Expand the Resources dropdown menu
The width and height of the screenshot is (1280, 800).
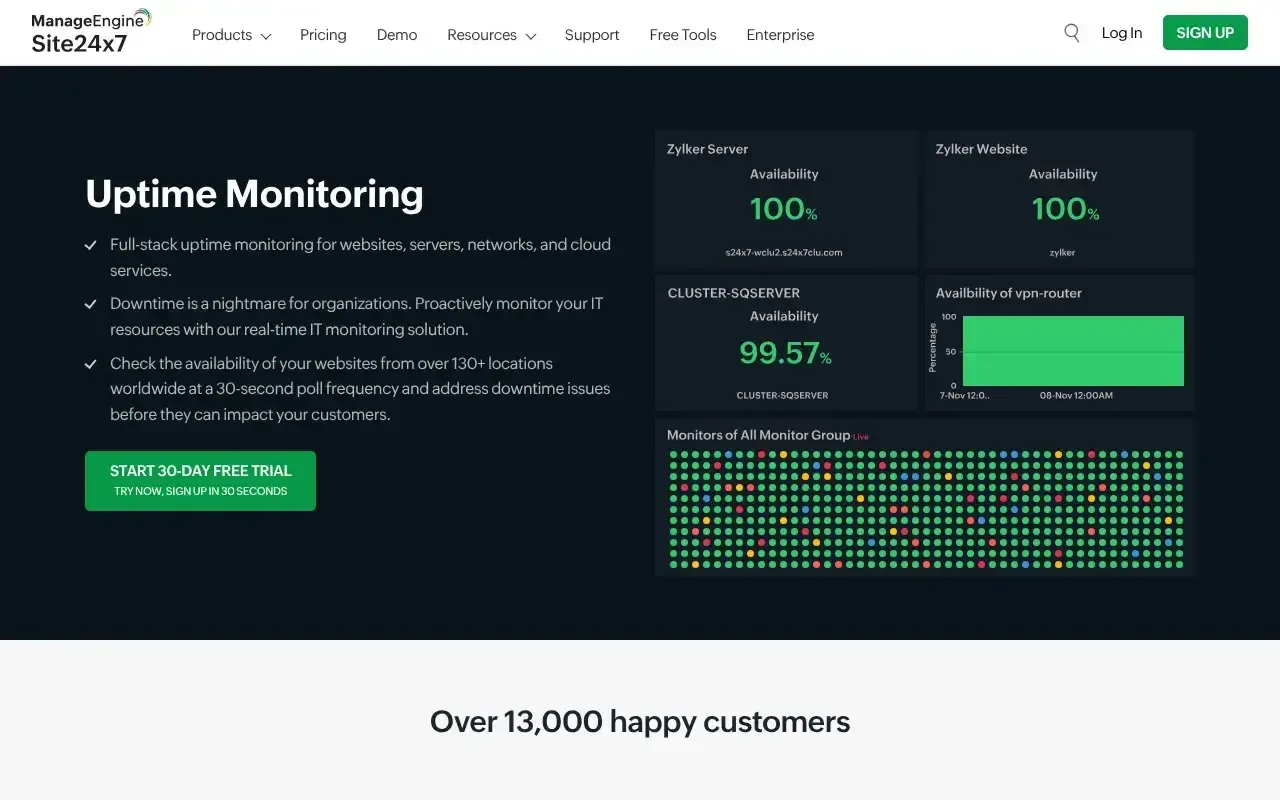coord(491,35)
